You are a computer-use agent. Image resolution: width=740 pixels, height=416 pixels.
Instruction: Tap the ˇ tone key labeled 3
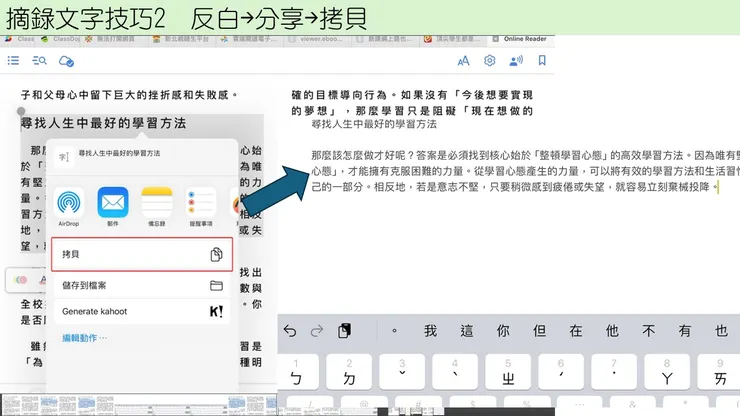[402, 372]
